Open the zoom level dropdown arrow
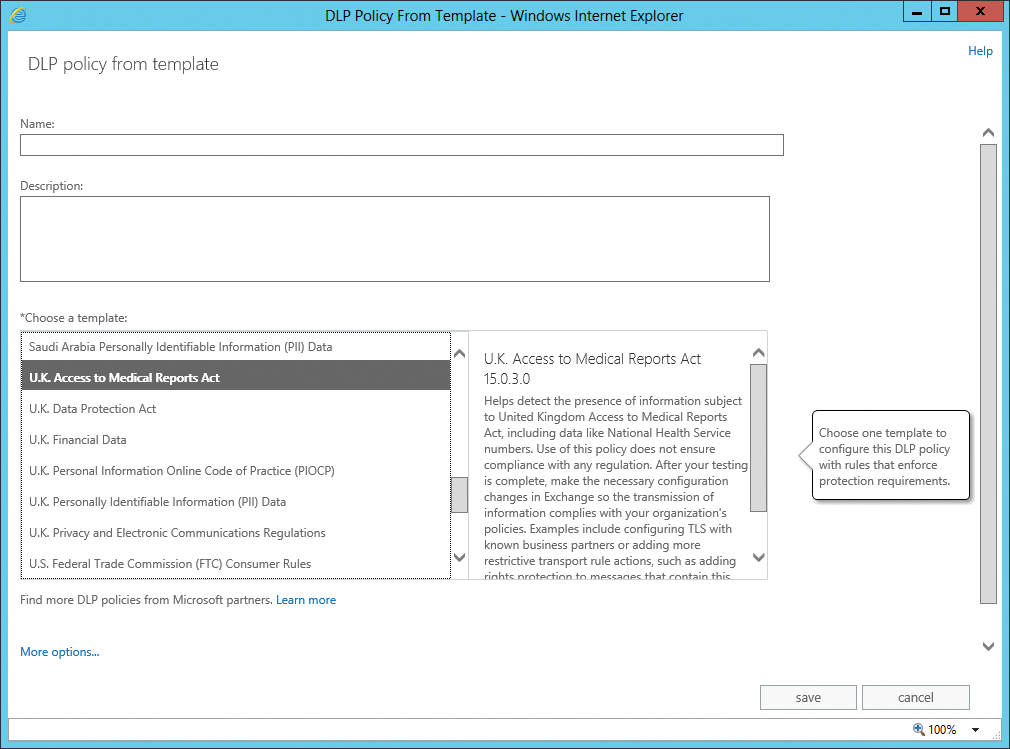1010x749 pixels. (975, 730)
